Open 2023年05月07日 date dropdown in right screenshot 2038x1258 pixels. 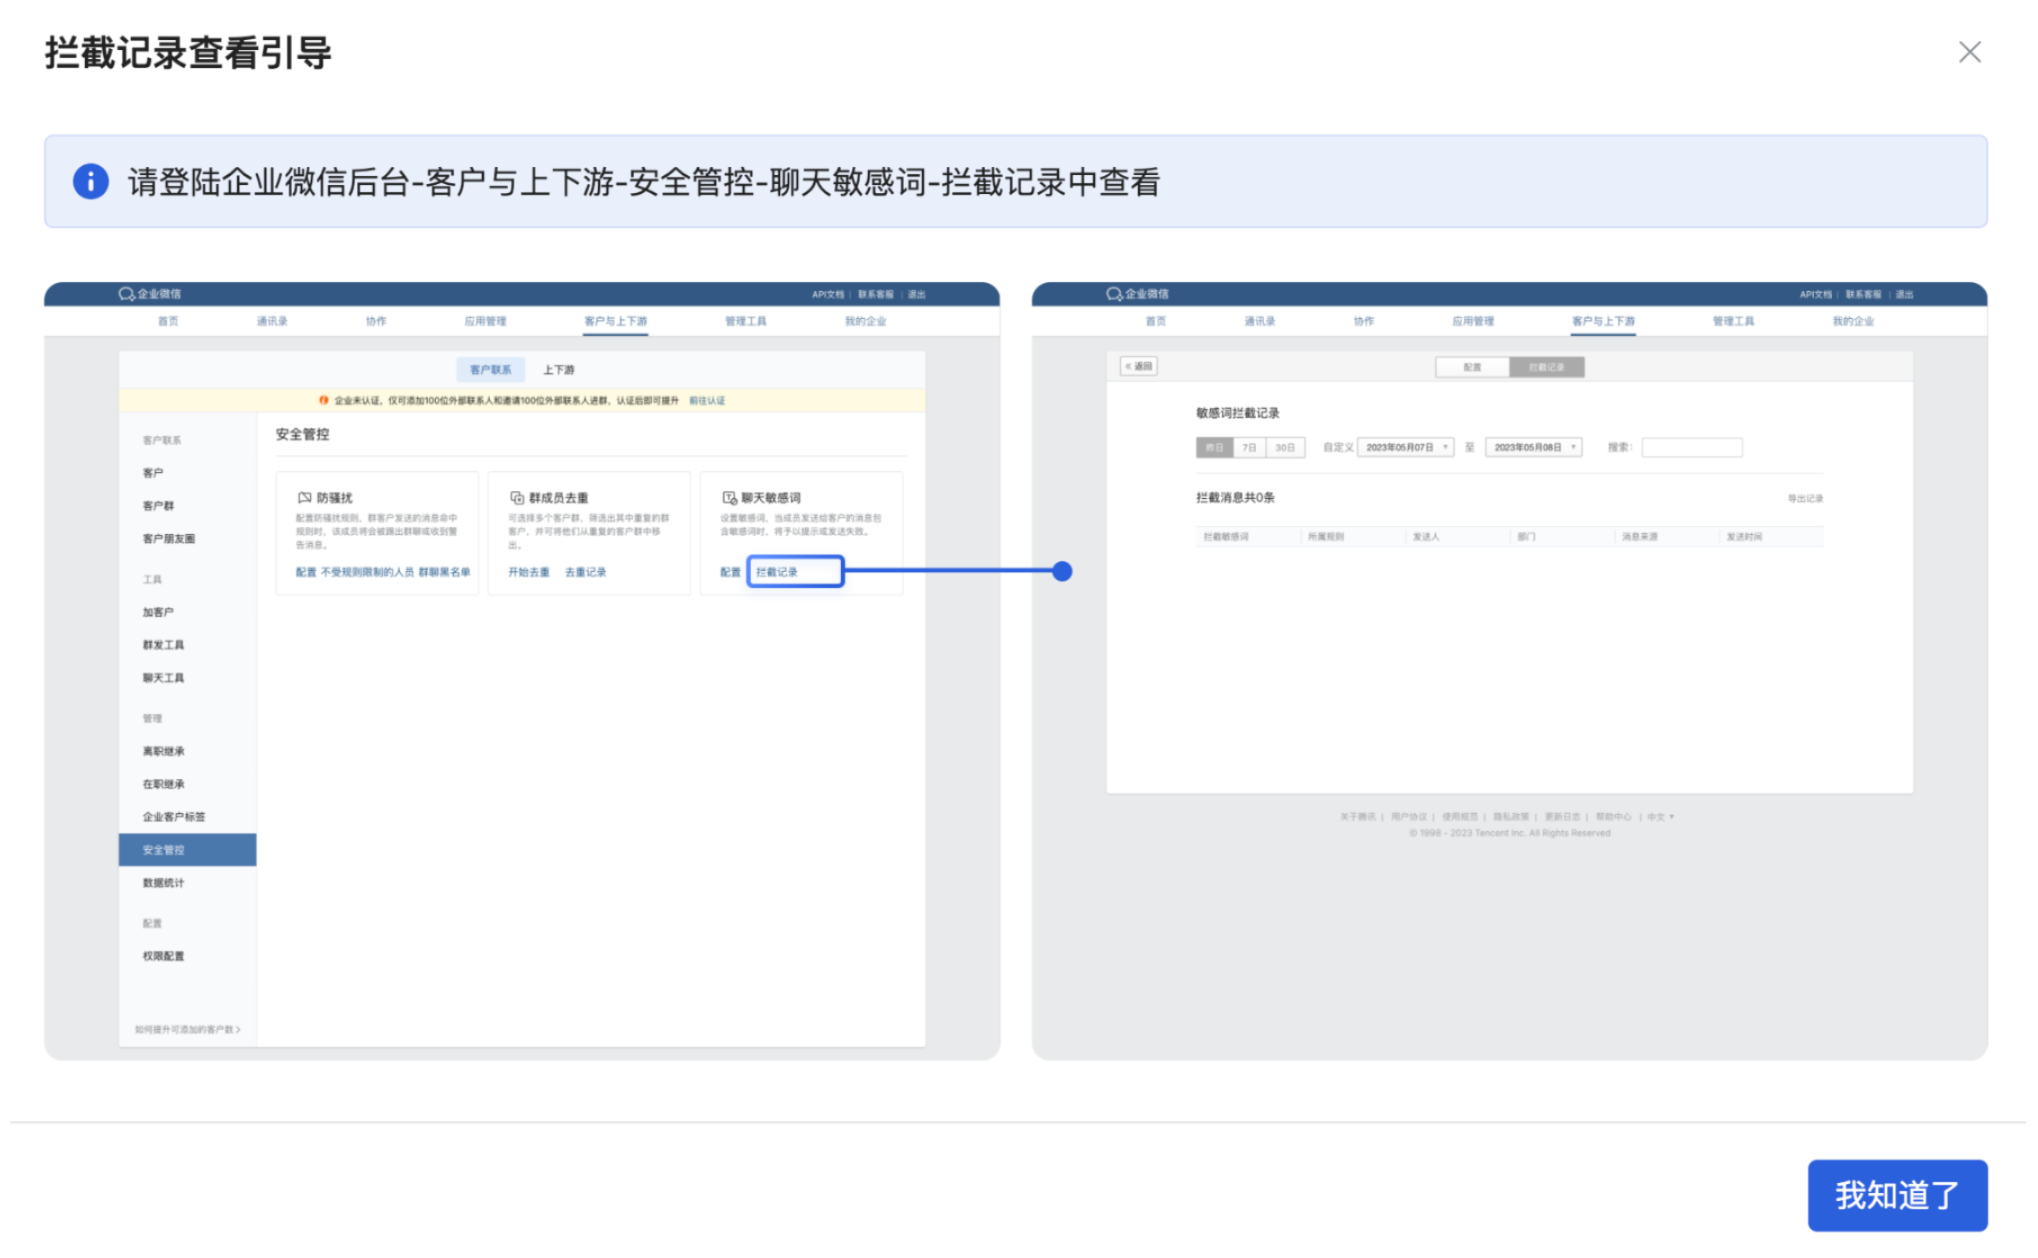tap(1405, 447)
